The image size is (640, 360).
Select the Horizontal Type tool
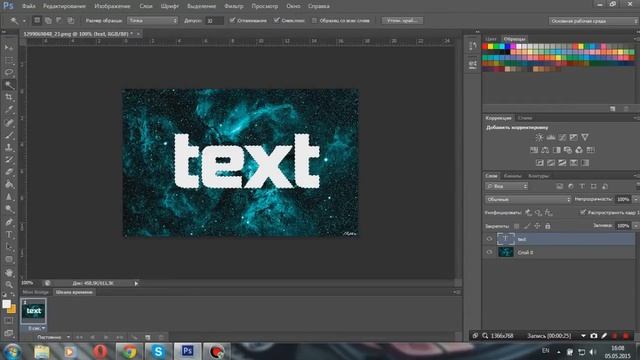[9, 235]
